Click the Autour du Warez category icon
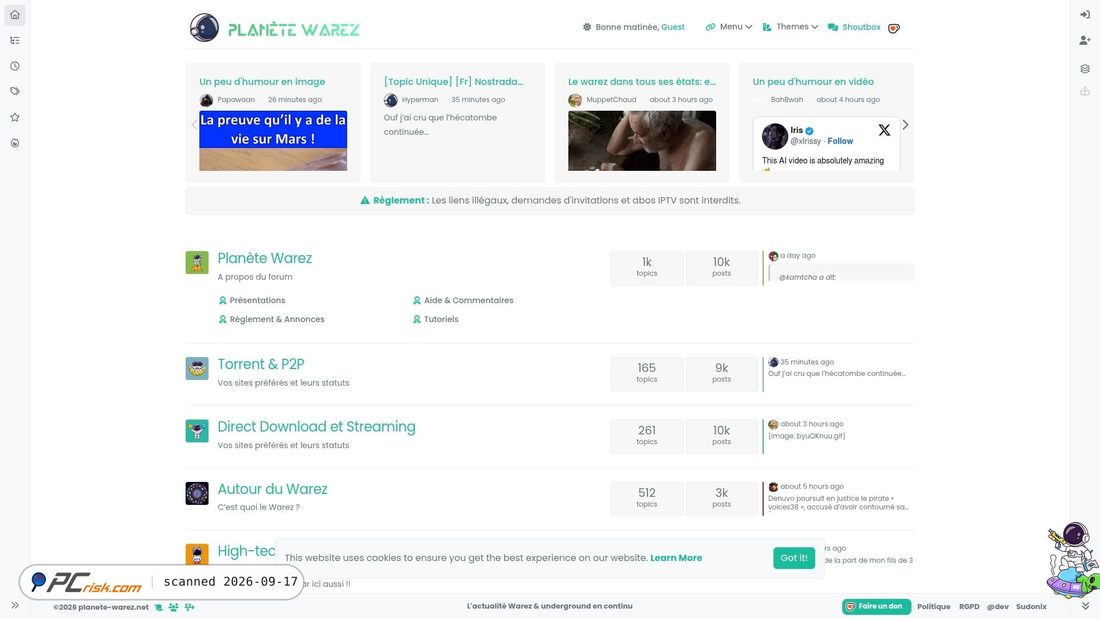The width and height of the screenshot is (1100, 619). click(x=197, y=493)
